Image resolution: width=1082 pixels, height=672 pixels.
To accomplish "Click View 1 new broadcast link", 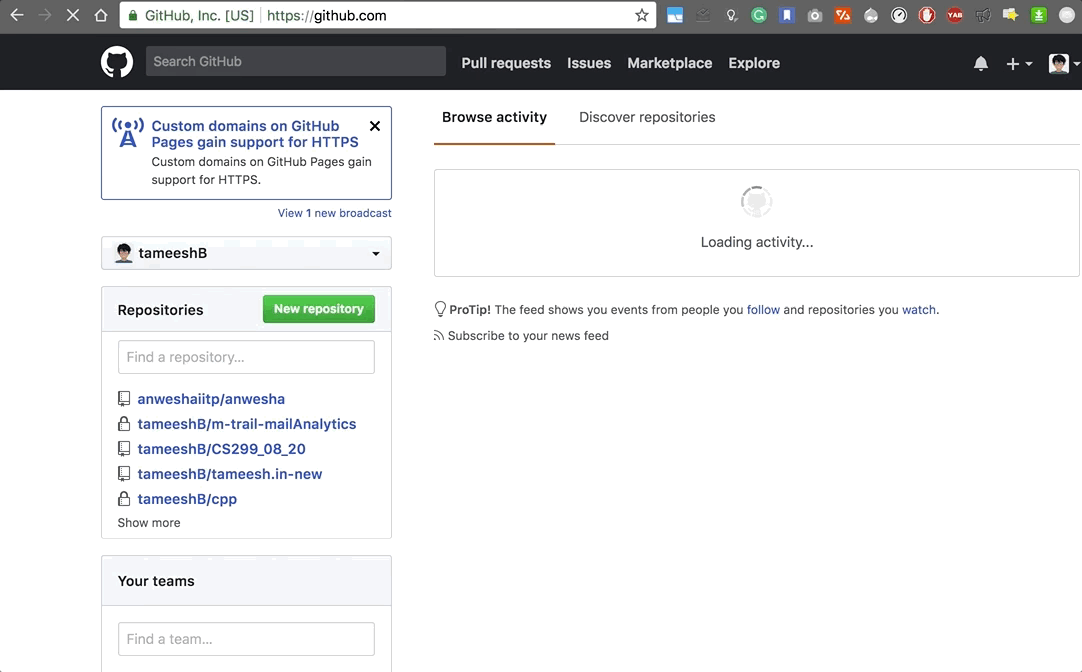I will [x=334, y=213].
